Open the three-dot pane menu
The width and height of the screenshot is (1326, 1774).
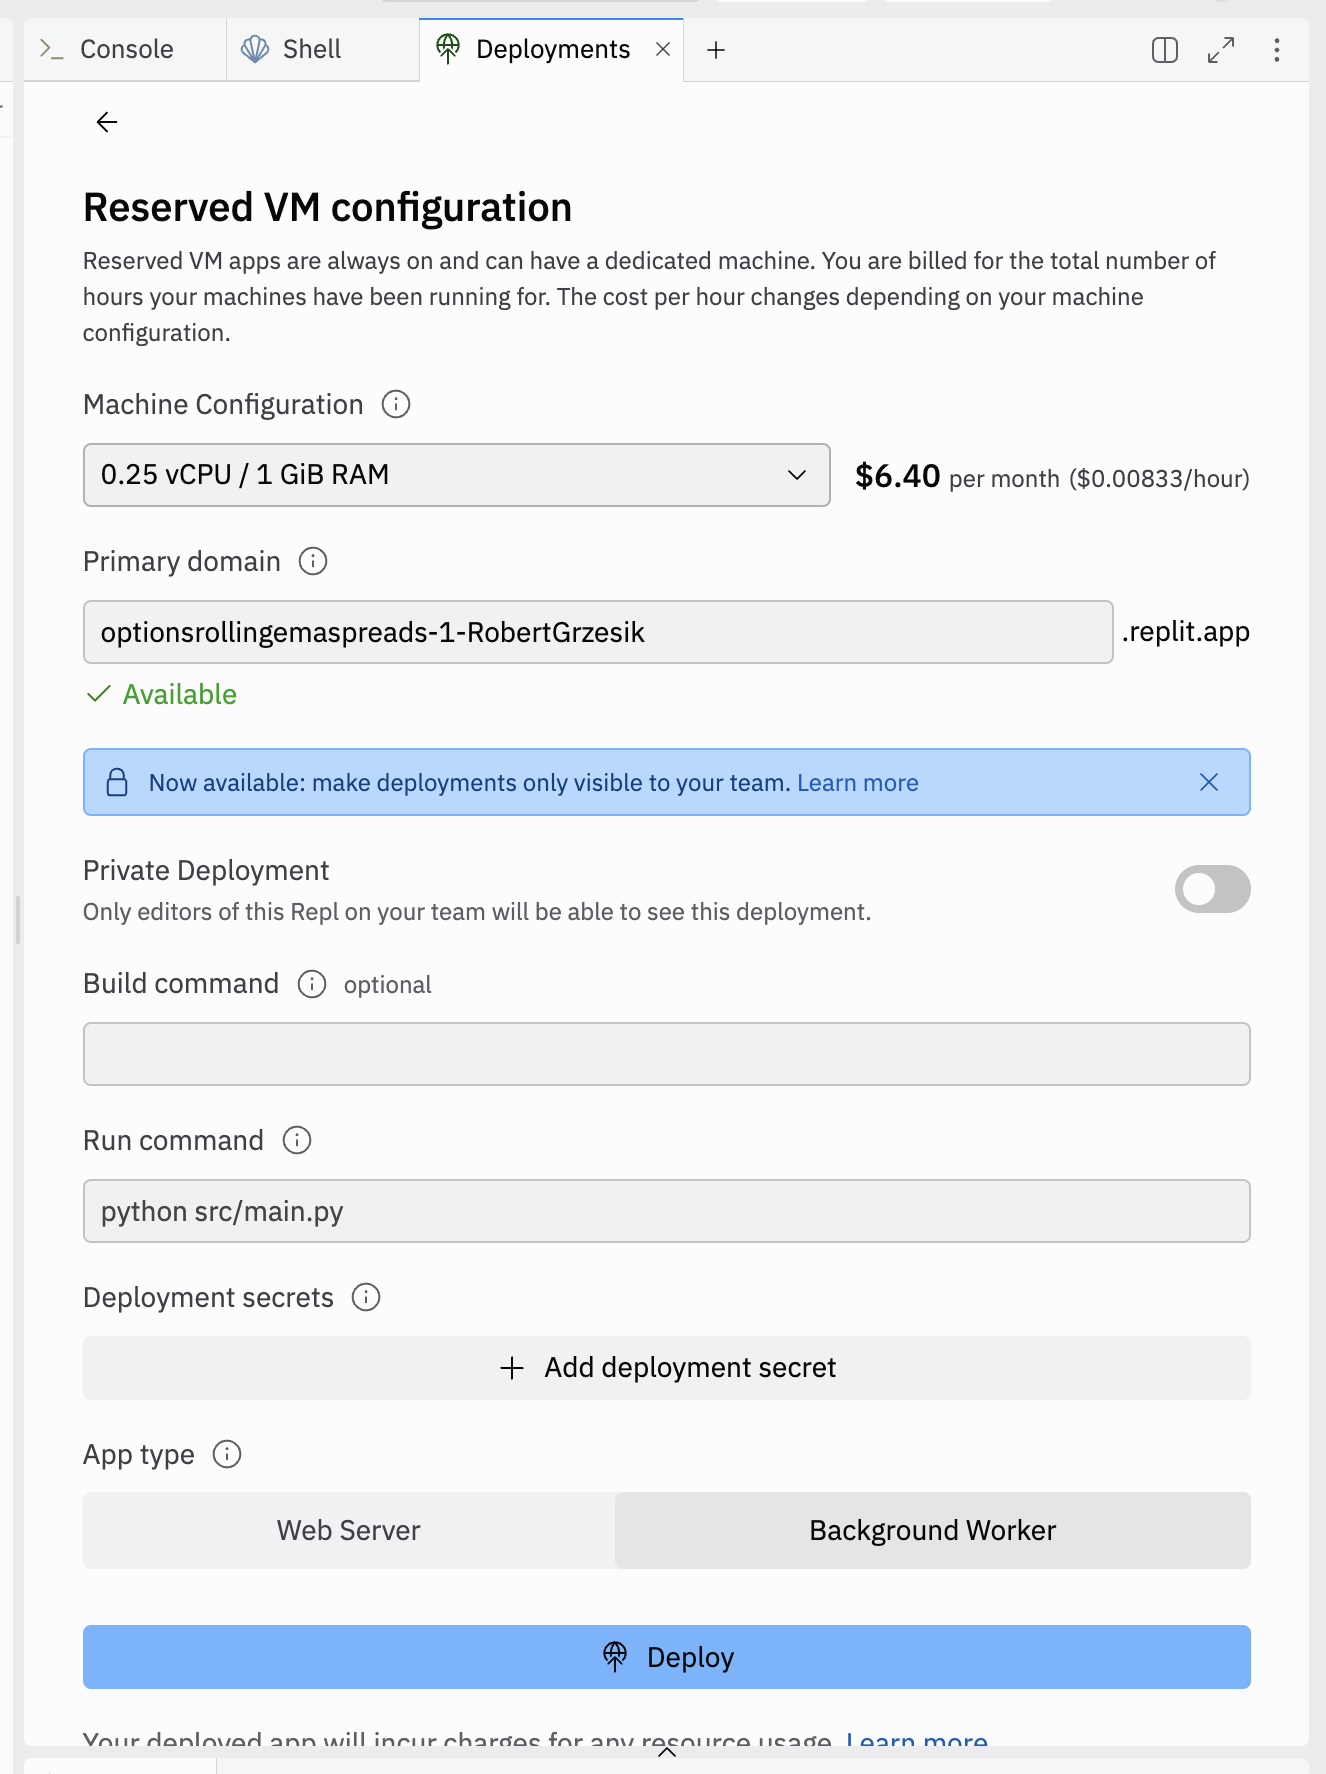1277,50
